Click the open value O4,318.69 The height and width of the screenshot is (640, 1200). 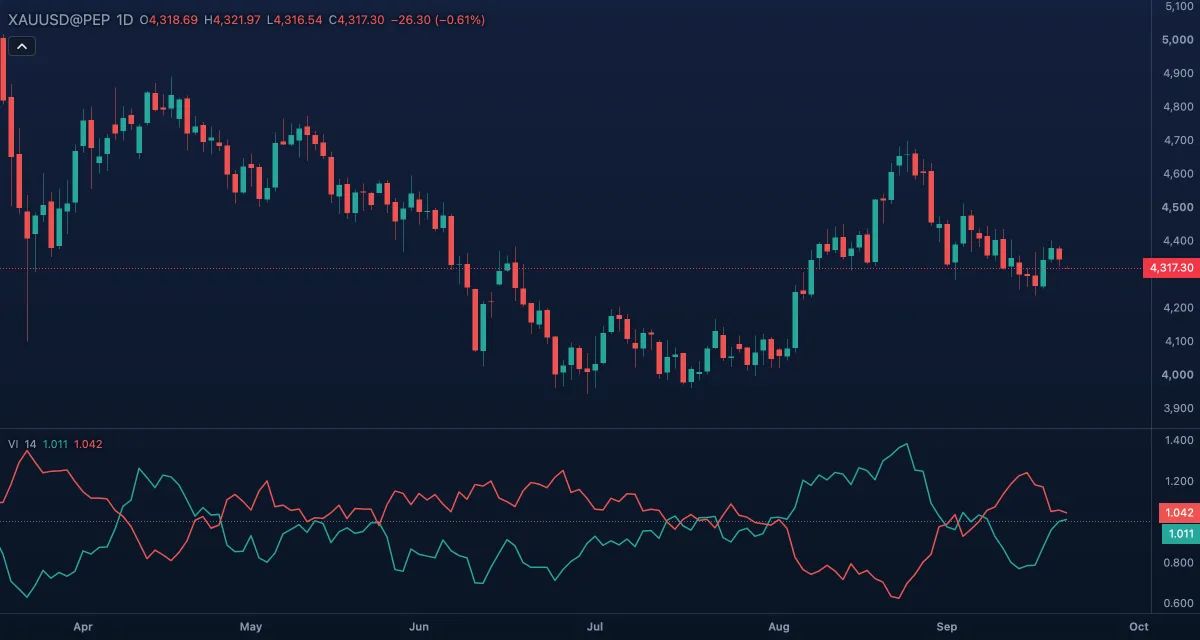pyautogui.click(x=169, y=20)
